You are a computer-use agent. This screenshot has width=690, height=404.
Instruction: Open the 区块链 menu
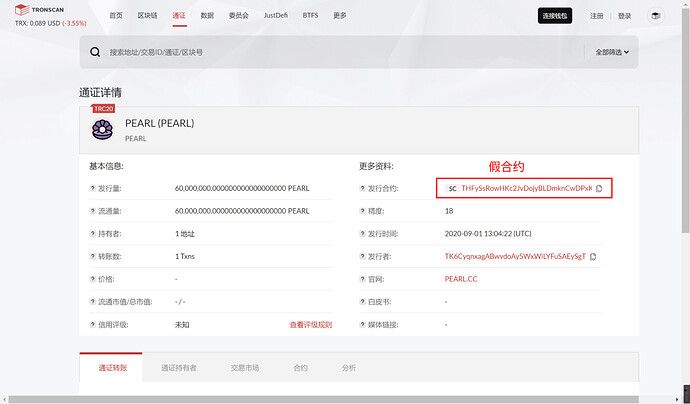[147, 15]
